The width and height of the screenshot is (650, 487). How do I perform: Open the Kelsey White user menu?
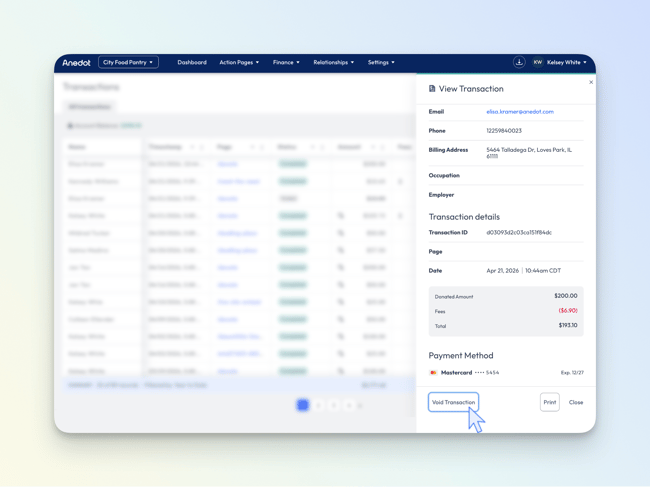[566, 62]
